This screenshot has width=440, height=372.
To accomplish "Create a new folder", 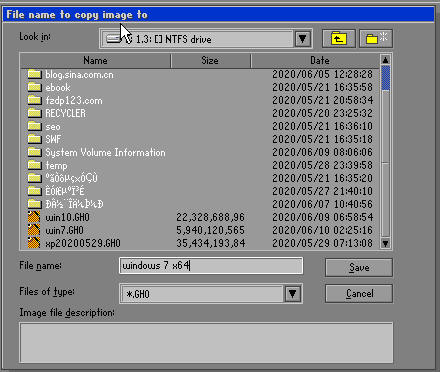I will coord(376,39).
